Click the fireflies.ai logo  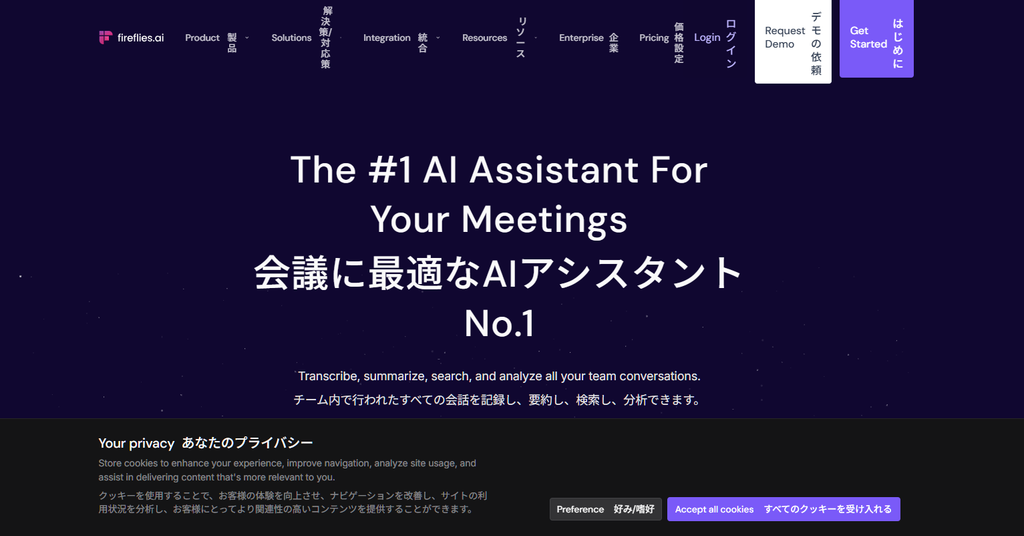(131, 38)
